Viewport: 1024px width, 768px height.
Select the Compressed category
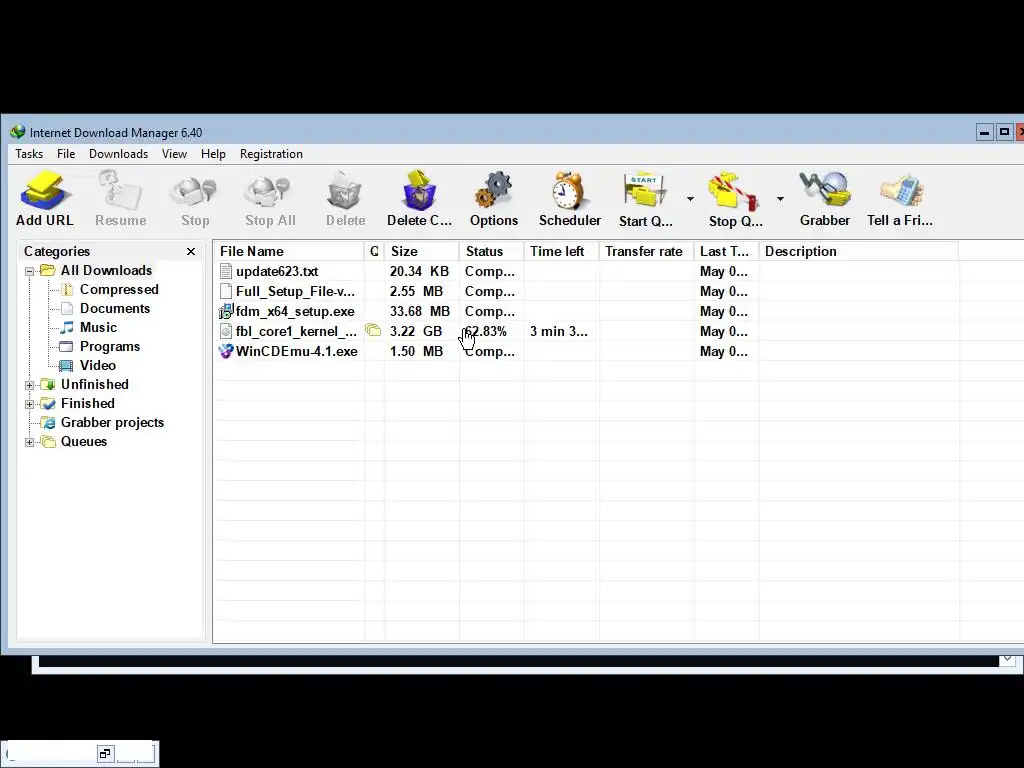(119, 289)
